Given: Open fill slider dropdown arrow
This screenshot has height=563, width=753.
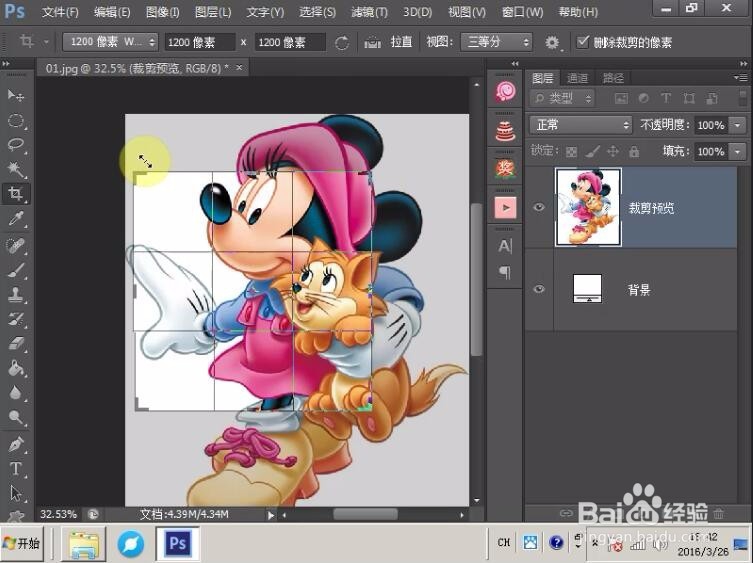Looking at the screenshot, I should (x=737, y=152).
